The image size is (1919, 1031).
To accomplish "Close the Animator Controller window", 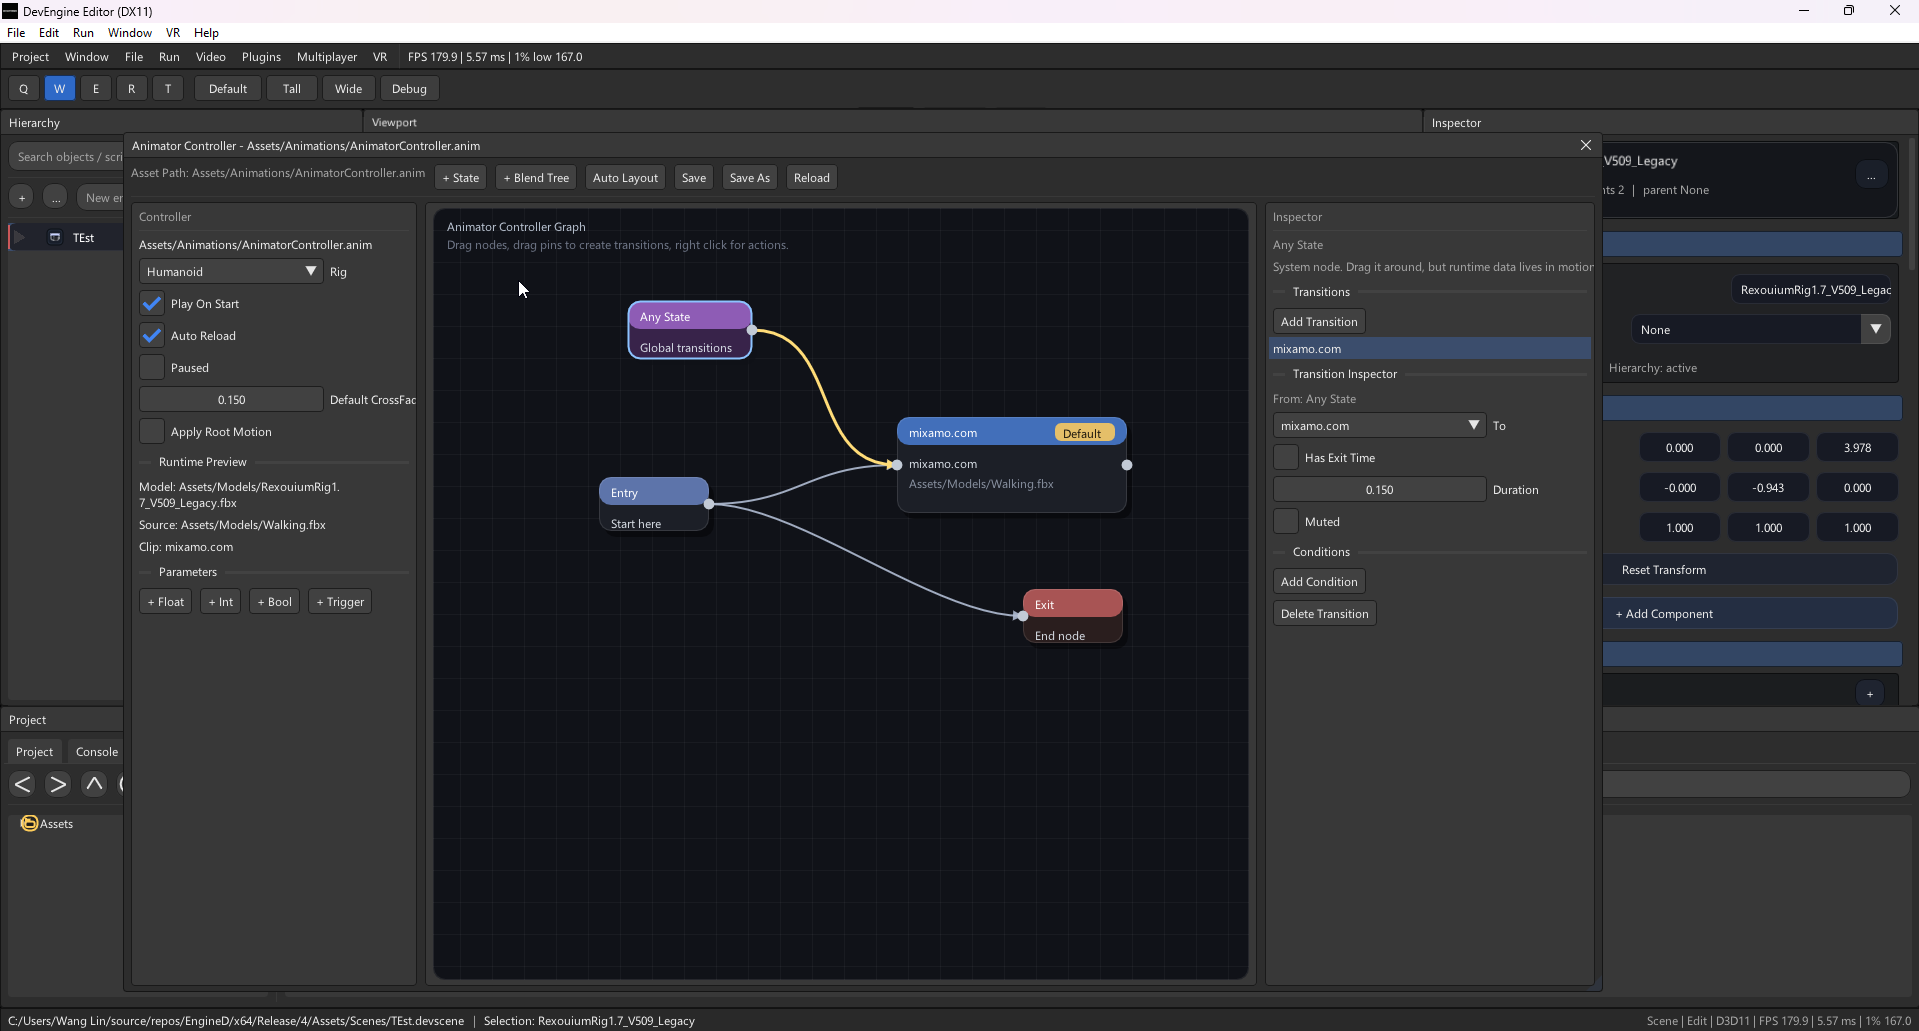I will (1586, 145).
